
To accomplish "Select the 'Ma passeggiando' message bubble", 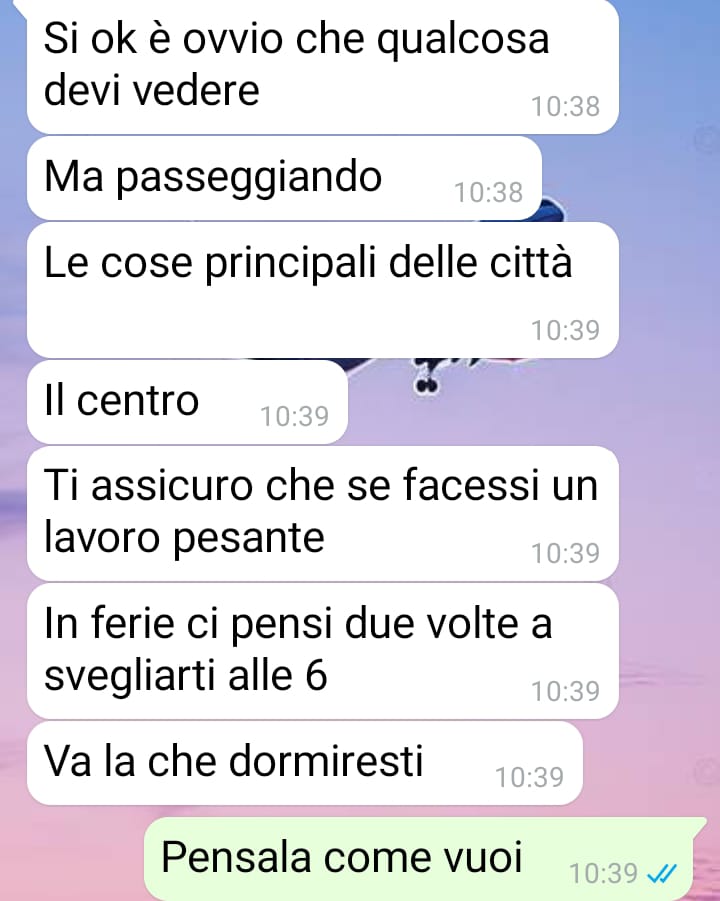I will pos(284,178).
